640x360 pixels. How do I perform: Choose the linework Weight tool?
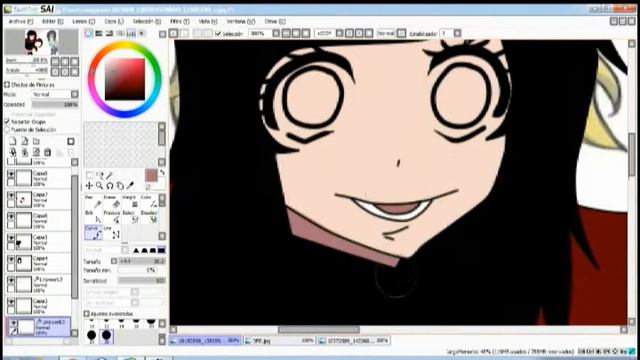click(130, 202)
